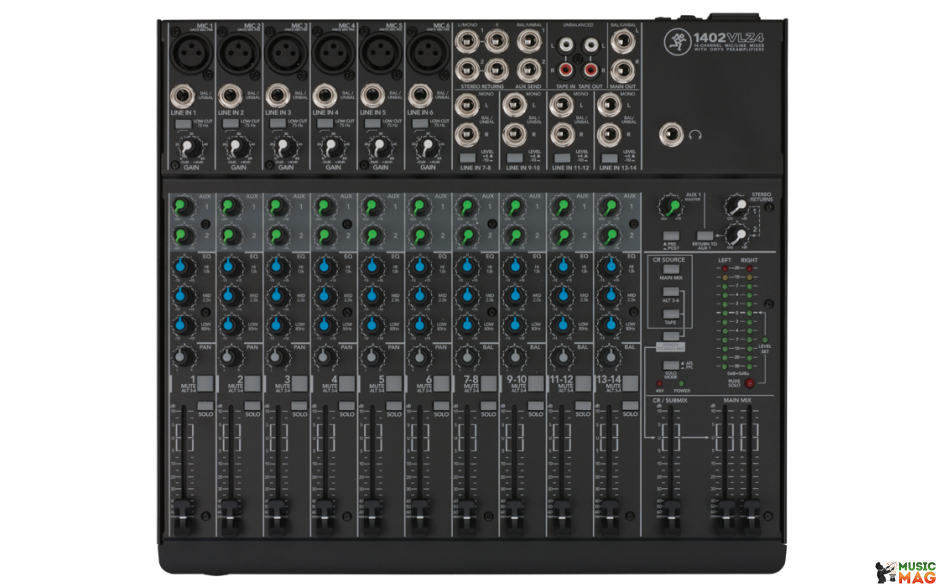The image size is (940, 587).
Task: Click the Aux 1 Master knob
Action: (671, 207)
